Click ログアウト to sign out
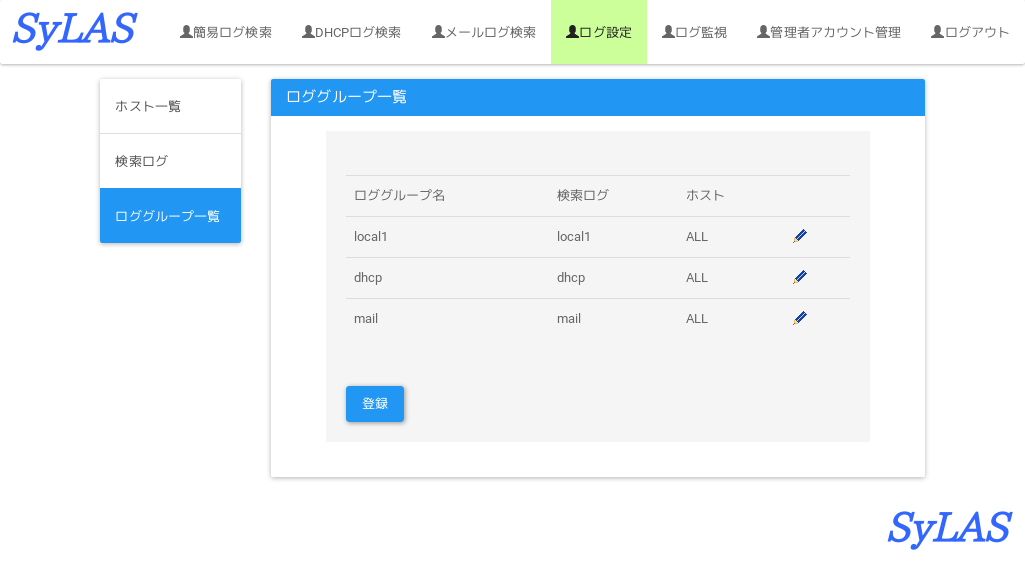Viewport: 1025px width, 562px height. [x=970, y=32]
